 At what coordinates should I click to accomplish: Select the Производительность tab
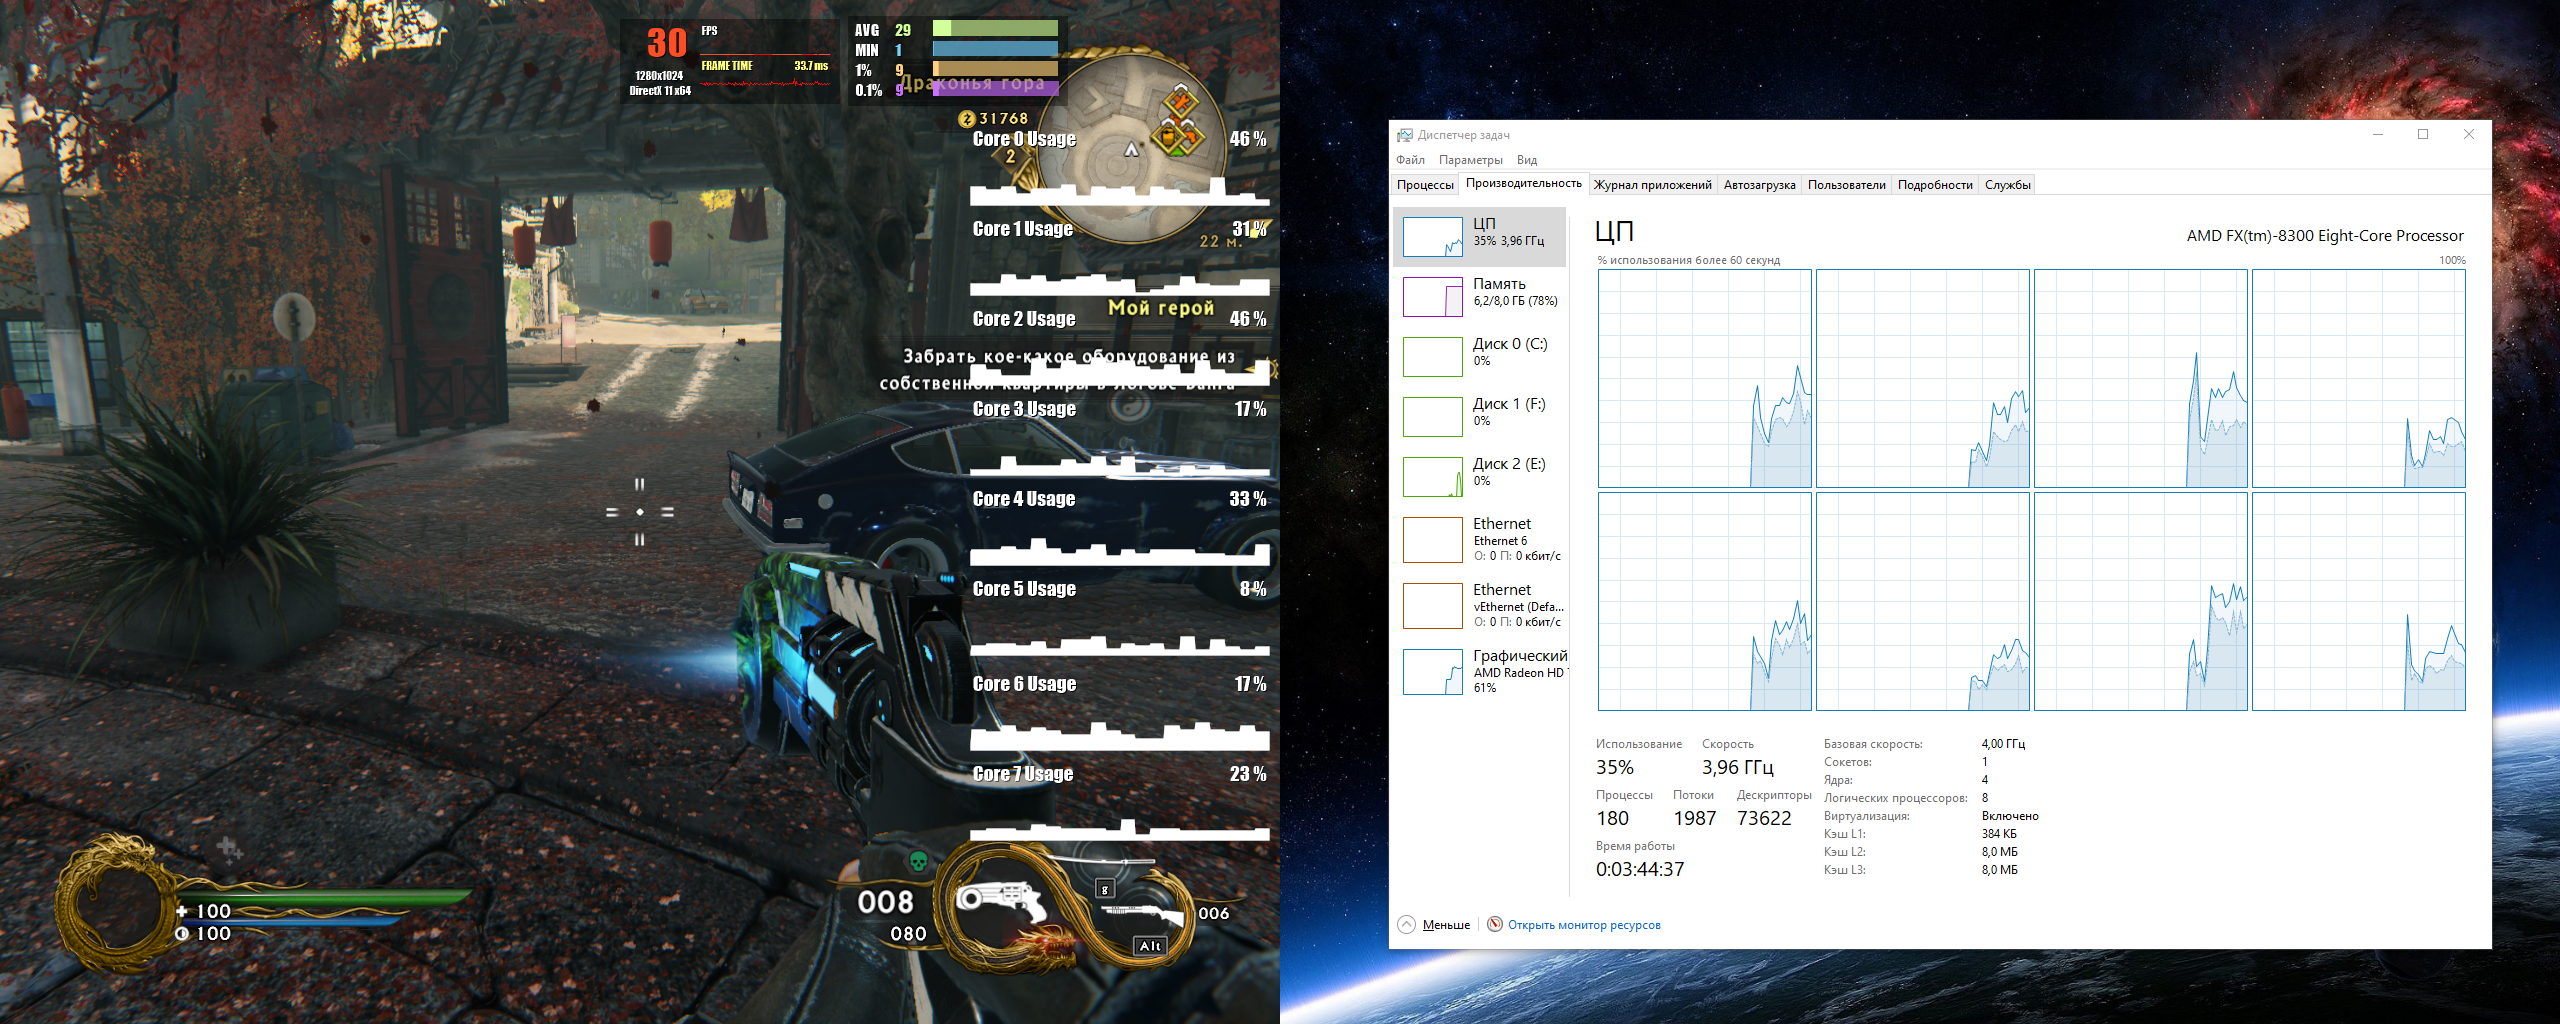point(1524,184)
